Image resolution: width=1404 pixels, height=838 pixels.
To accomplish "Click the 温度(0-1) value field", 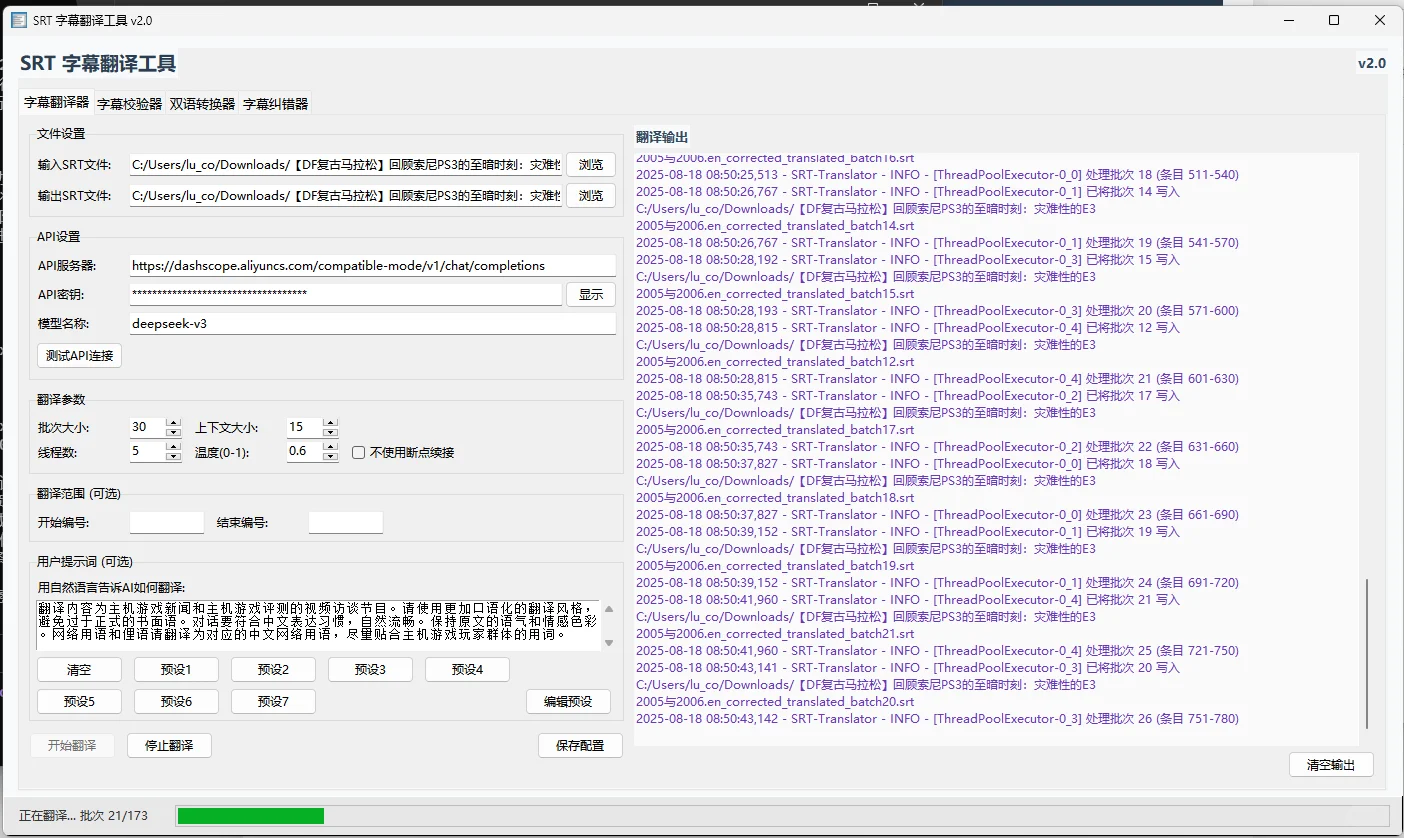I will 304,452.
